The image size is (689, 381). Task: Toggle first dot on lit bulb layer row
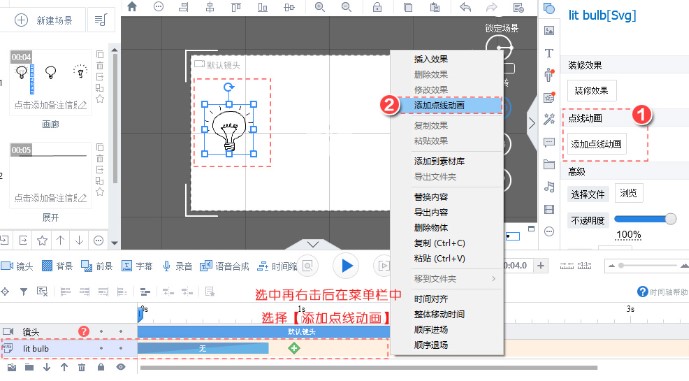102,348
